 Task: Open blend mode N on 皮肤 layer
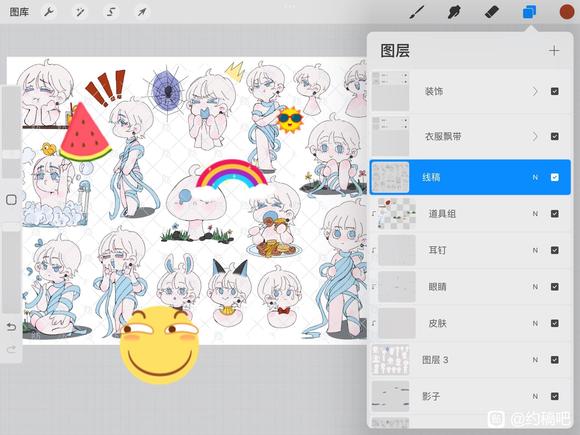point(535,323)
